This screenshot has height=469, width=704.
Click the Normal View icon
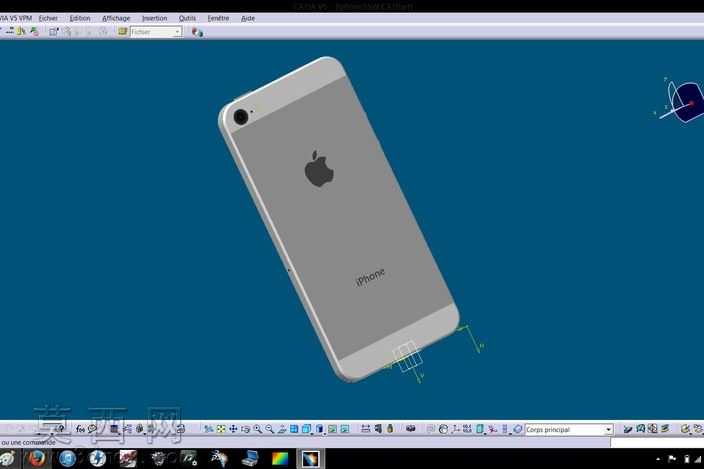point(282,429)
